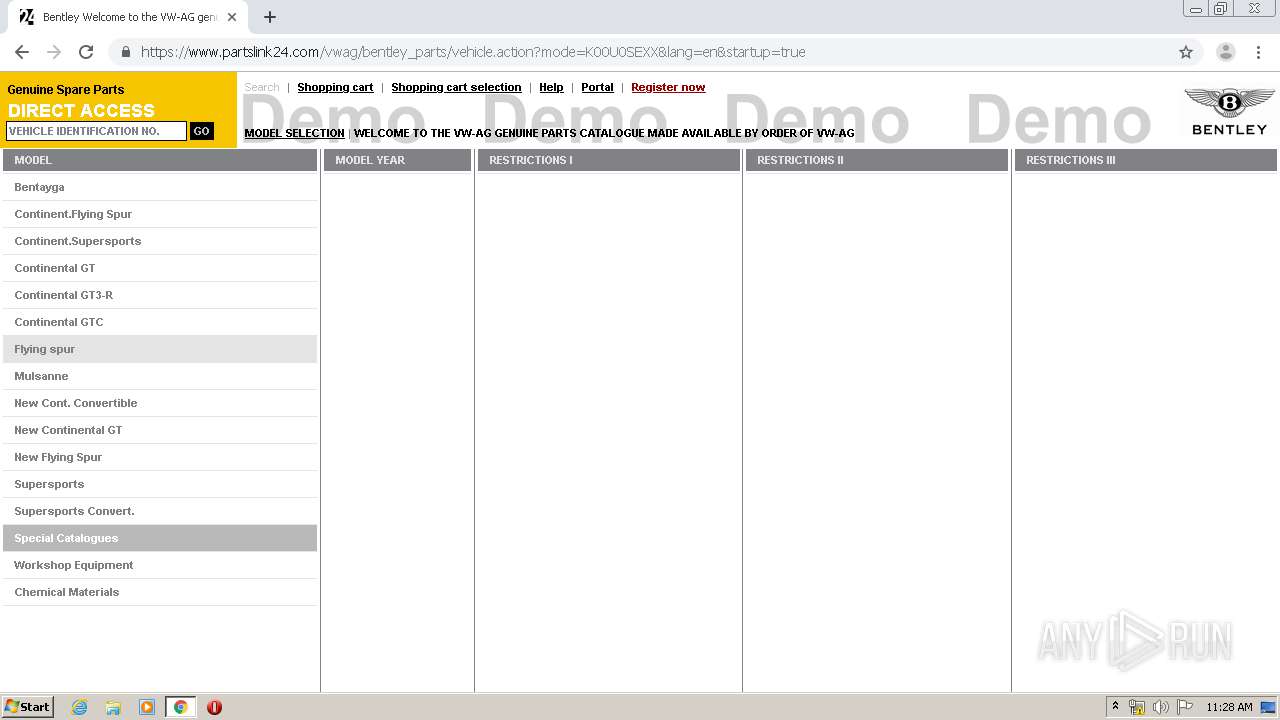This screenshot has height=720, width=1280.
Task: Click the GO button
Action: 201,131
